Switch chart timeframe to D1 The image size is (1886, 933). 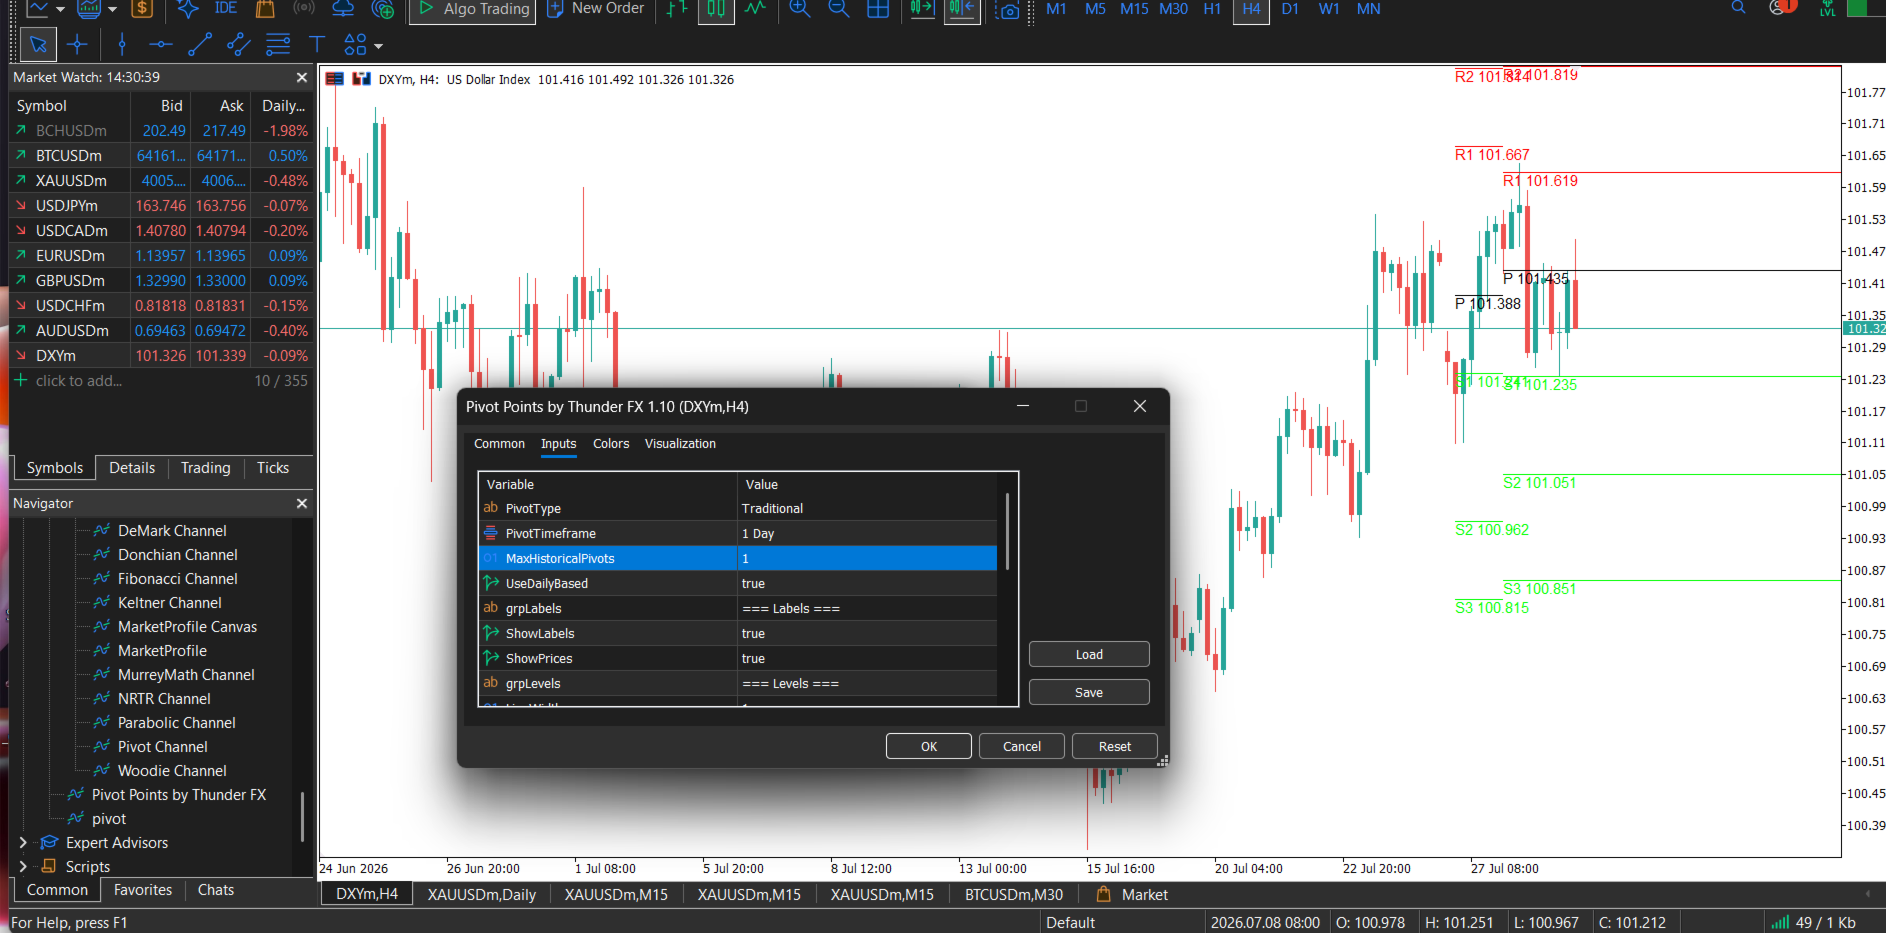[1290, 9]
